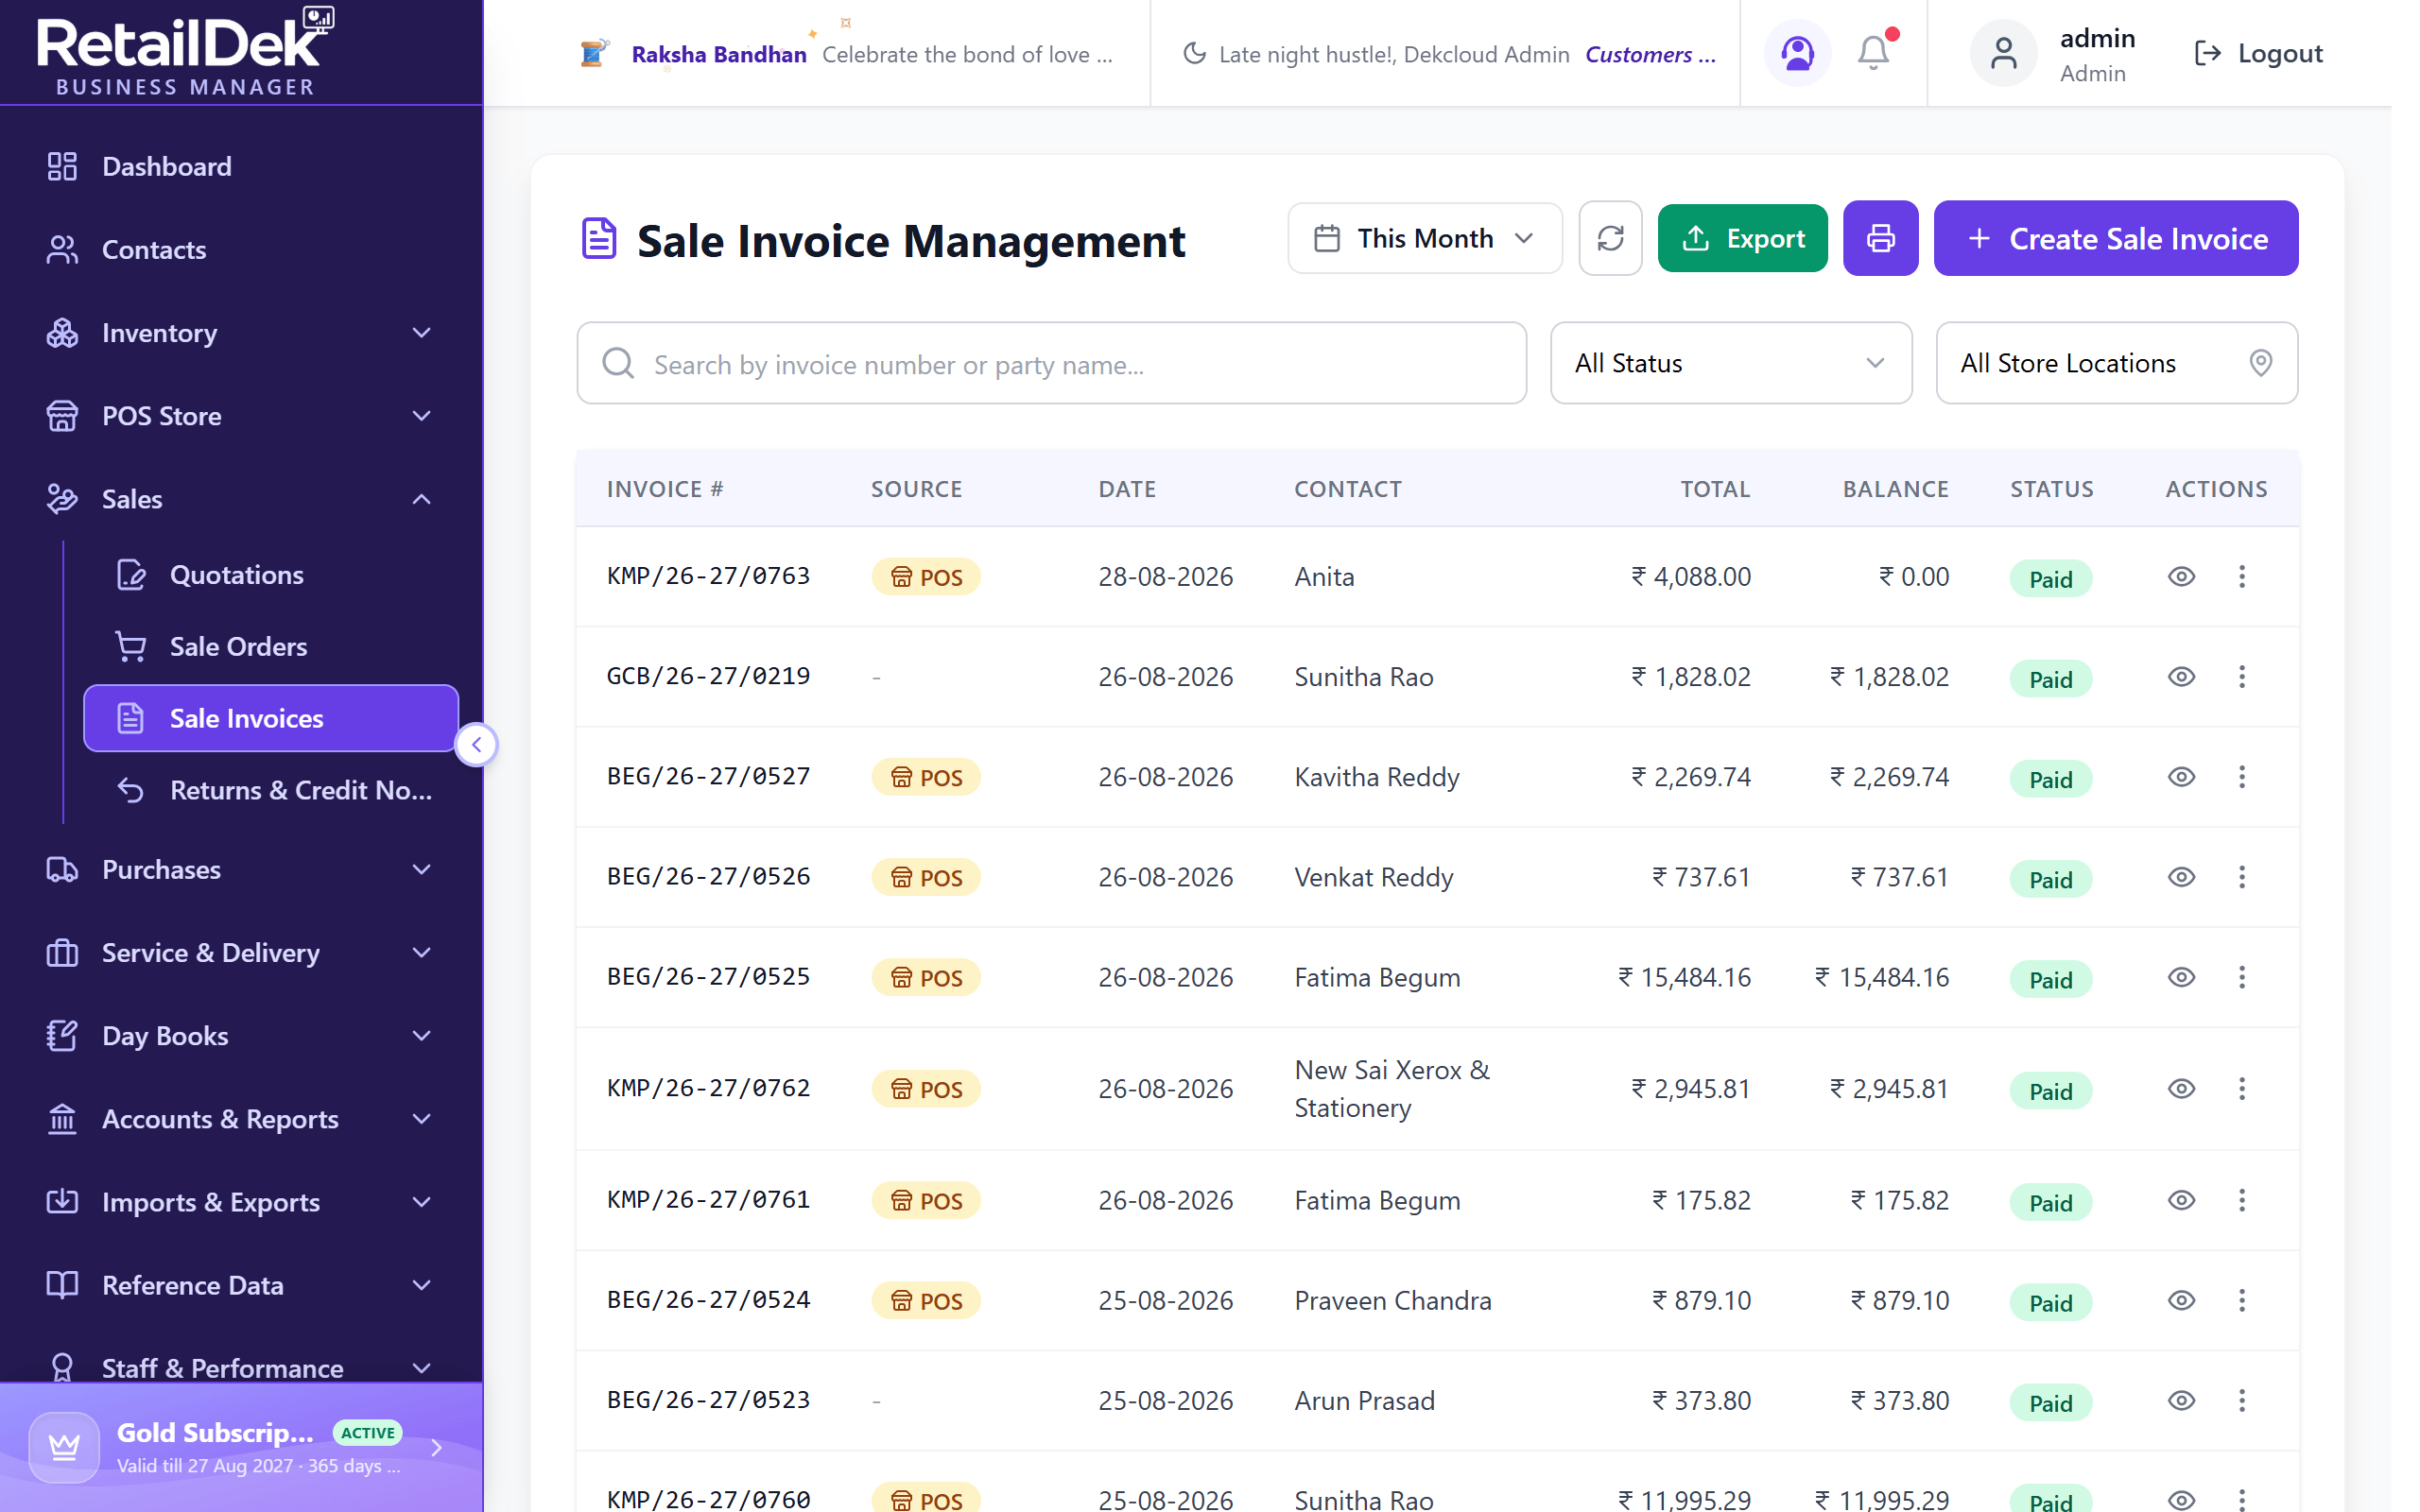
Task: Expand the Purchases sidebar section
Action: pyautogui.click(x=241, y=870)
